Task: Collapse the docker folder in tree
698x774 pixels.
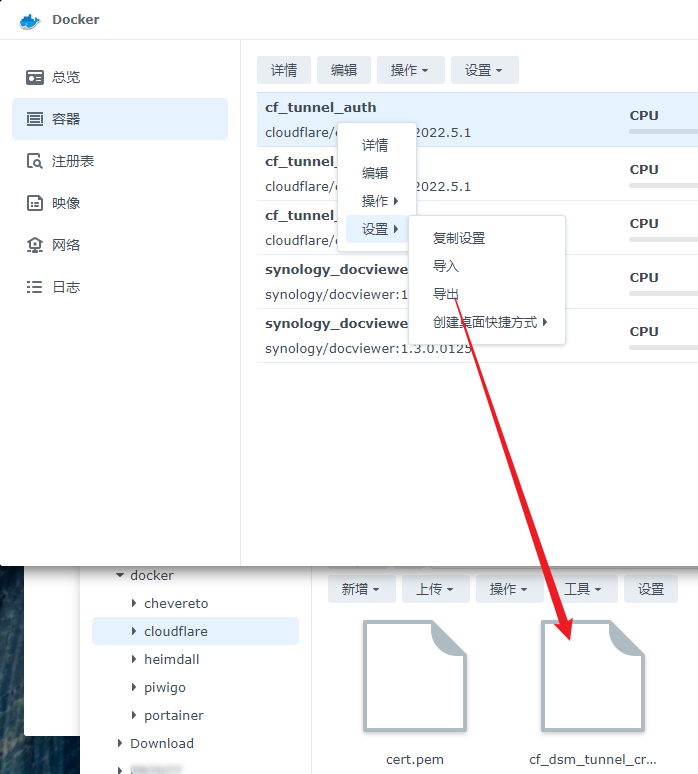Action: tap(120, 576)
